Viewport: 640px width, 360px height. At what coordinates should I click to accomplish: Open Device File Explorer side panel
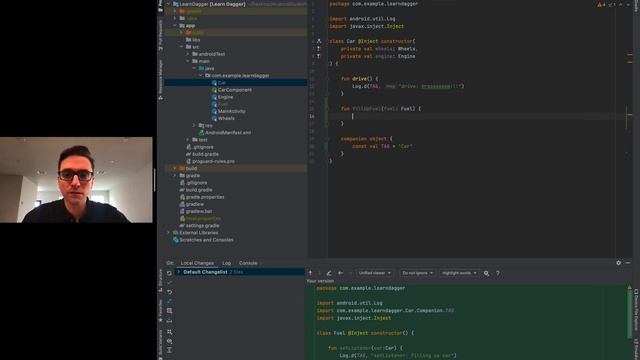[636, 310]
